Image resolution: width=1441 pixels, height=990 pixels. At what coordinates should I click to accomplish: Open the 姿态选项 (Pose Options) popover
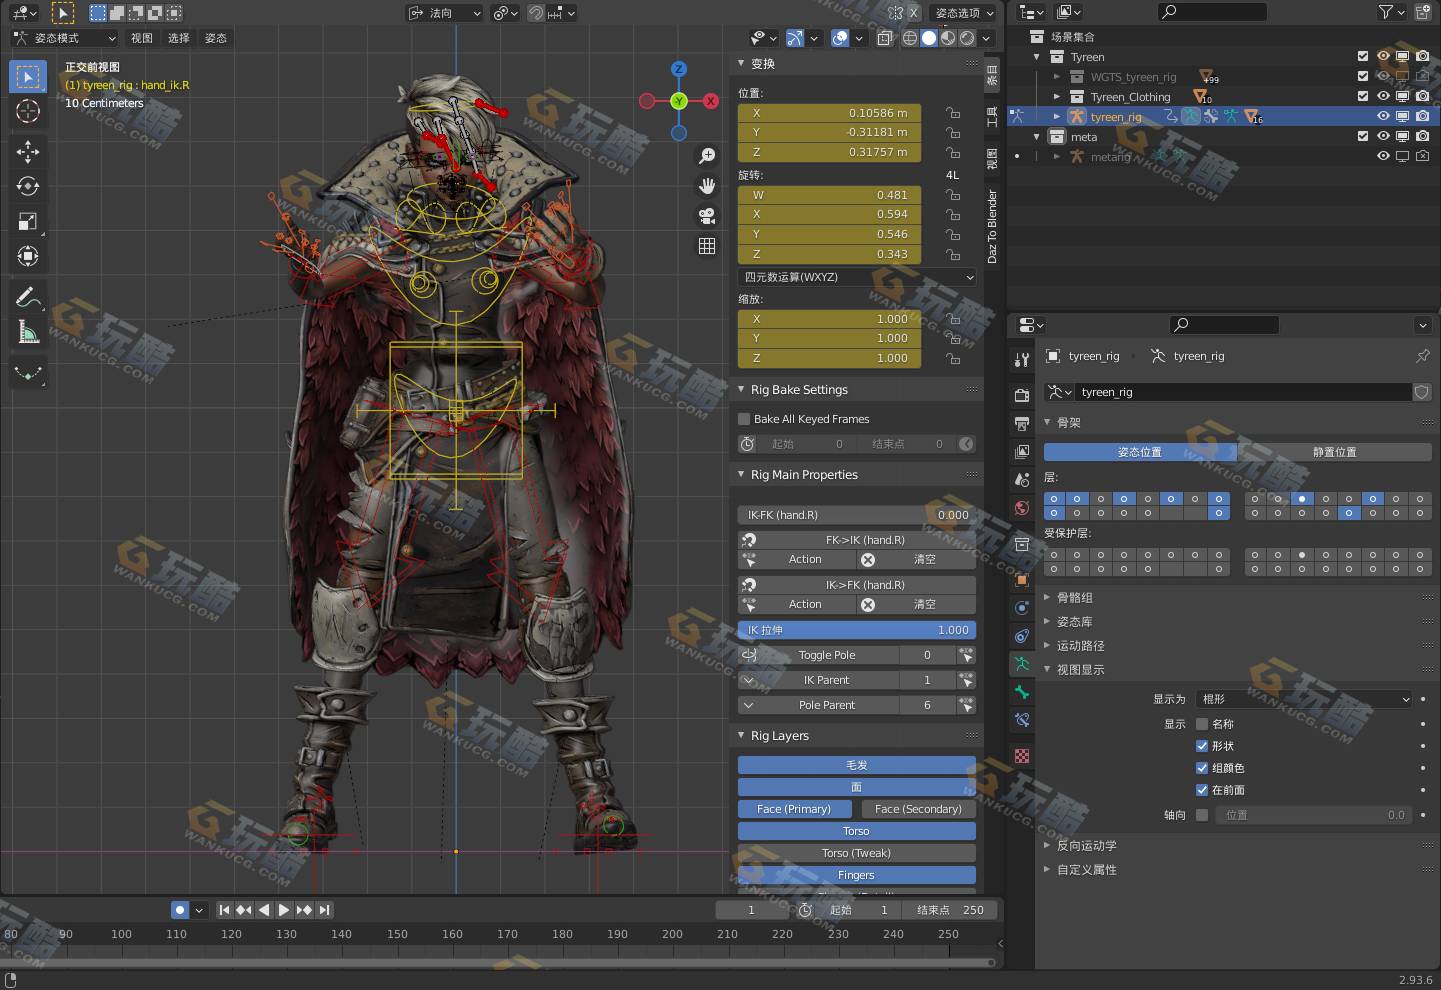coord(964,13)
